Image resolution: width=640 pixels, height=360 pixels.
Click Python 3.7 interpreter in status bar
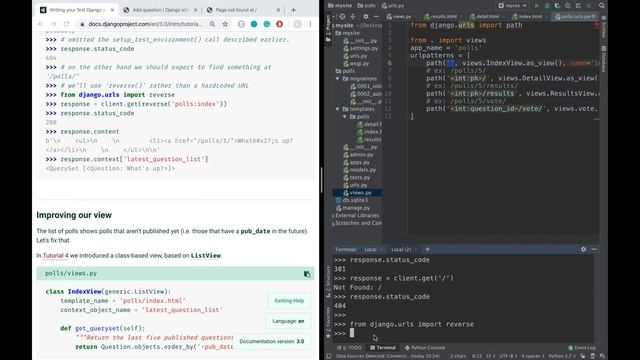pos(561,356)
